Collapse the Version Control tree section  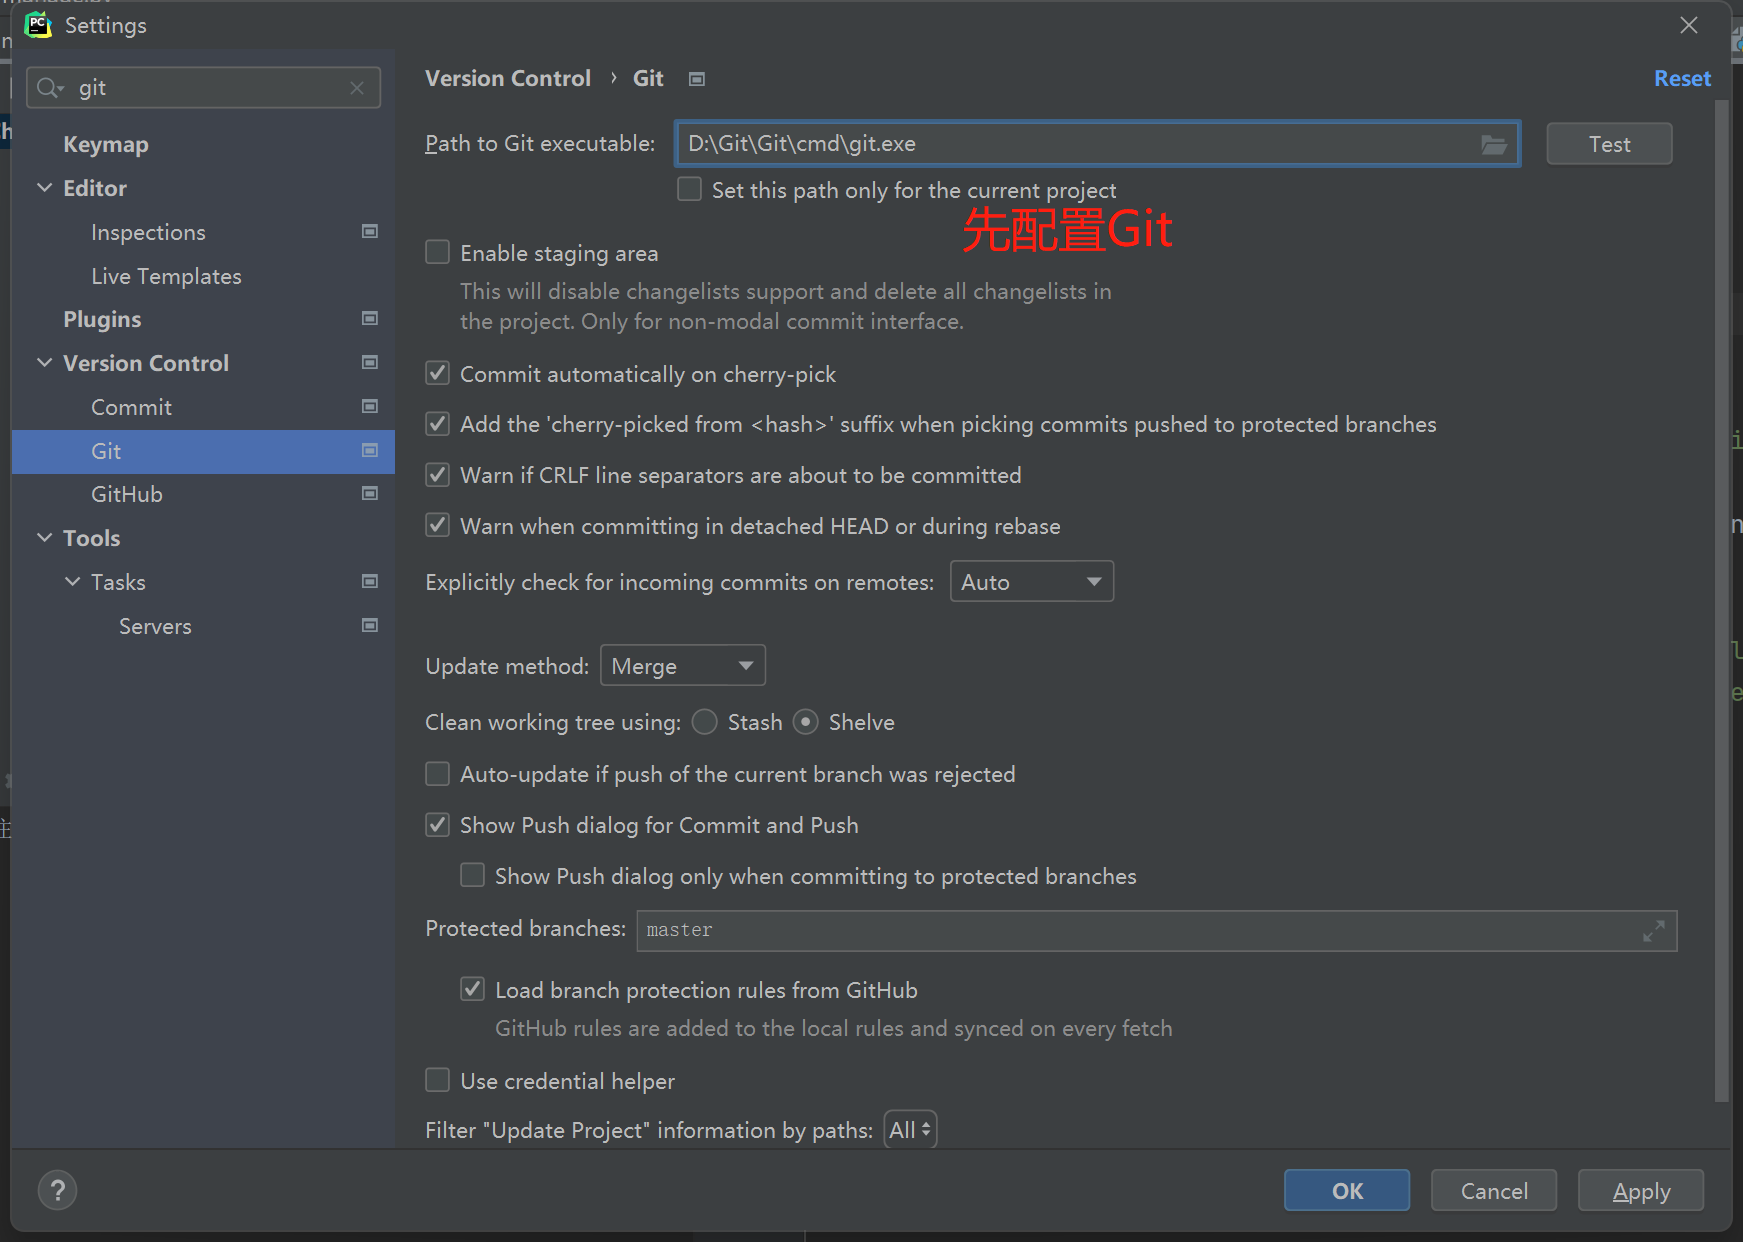pos(45,363)
